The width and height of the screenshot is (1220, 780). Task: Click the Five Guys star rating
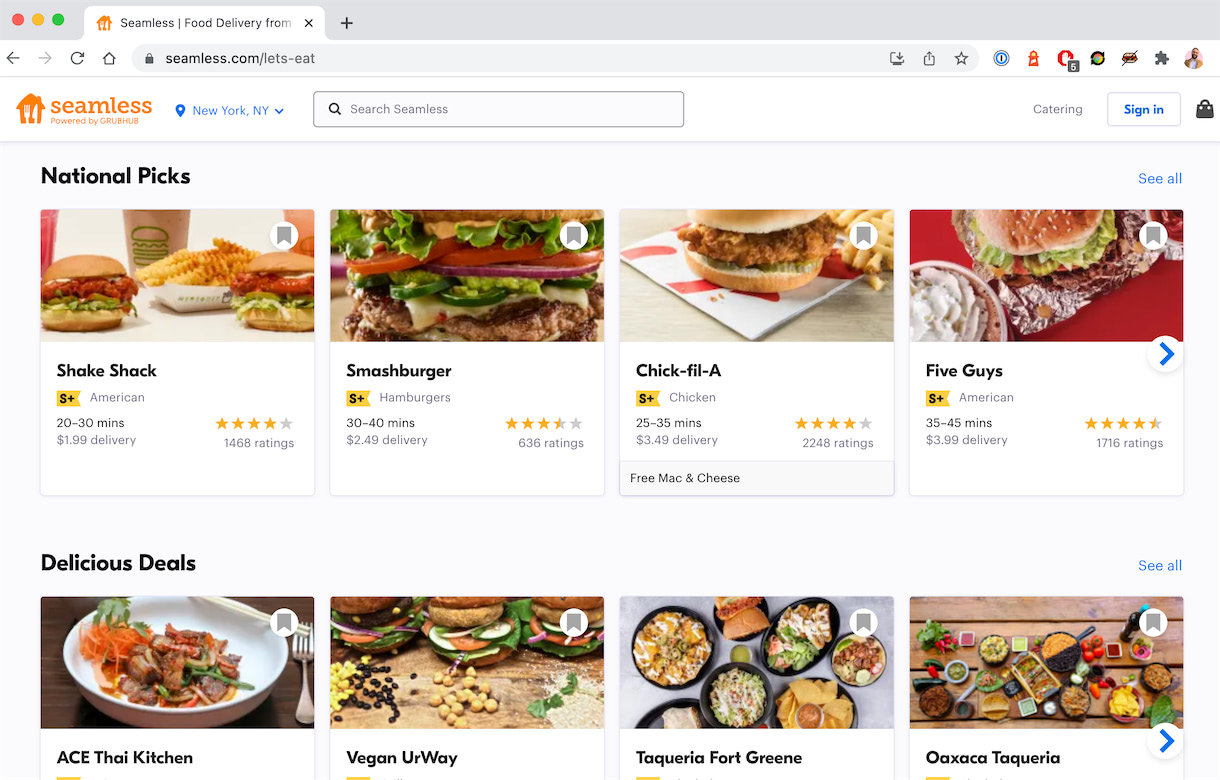(1123, 423)
